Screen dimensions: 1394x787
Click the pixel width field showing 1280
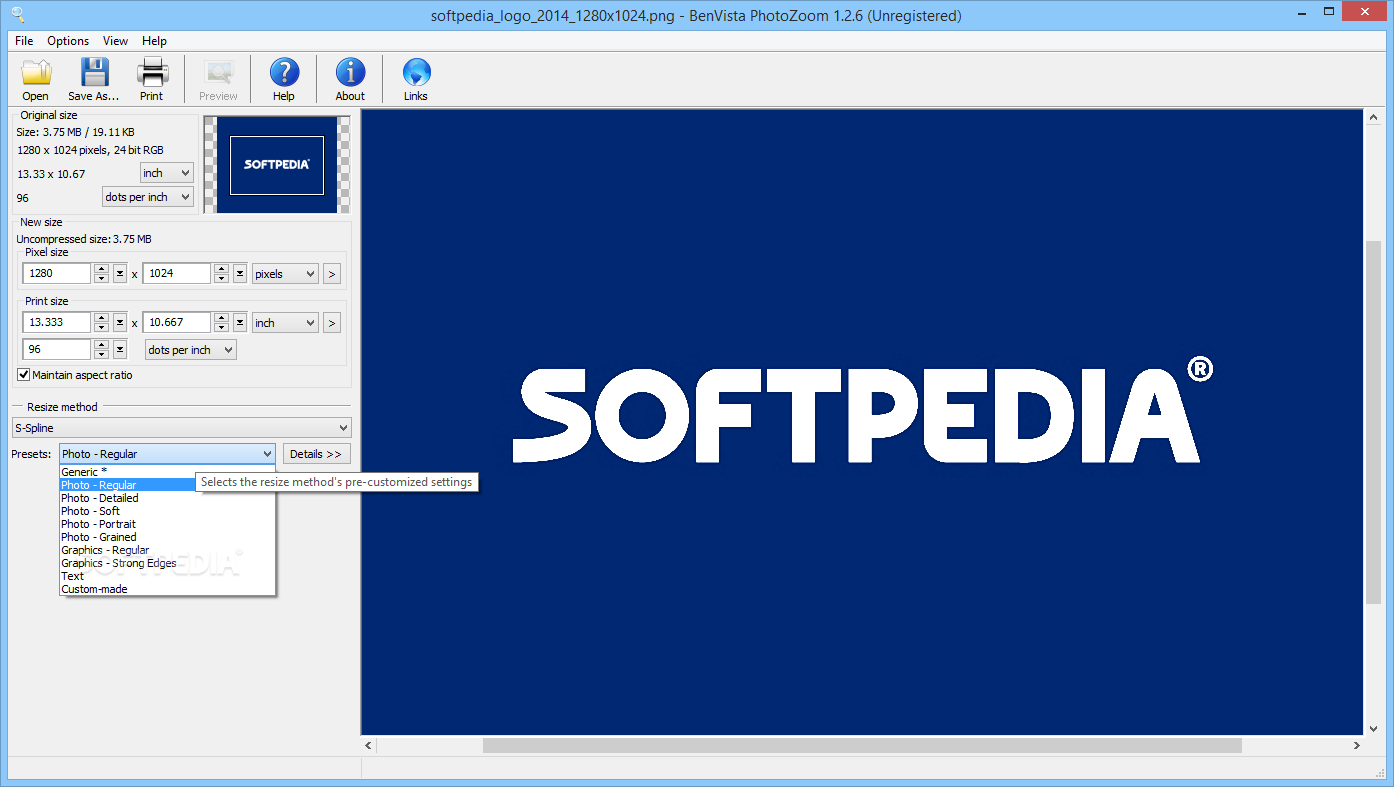57,273
